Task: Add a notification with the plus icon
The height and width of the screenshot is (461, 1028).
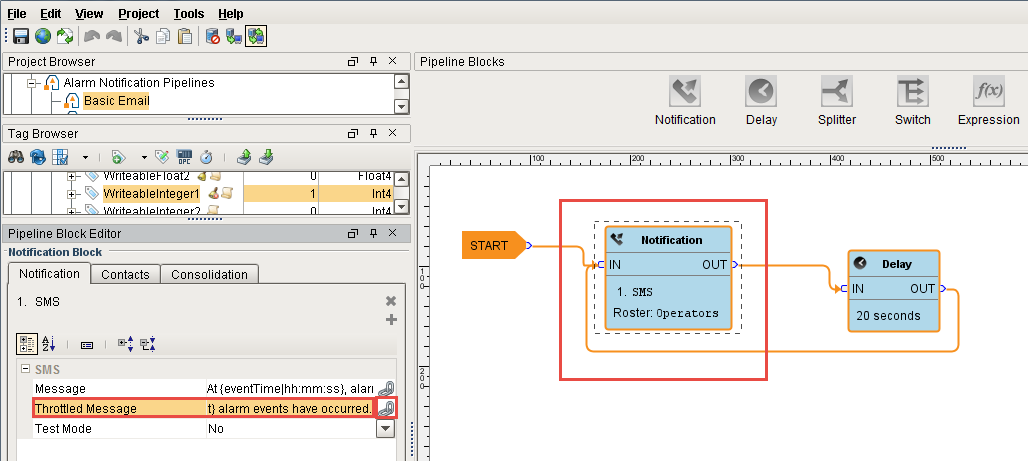Action: [x=391, y=319]
